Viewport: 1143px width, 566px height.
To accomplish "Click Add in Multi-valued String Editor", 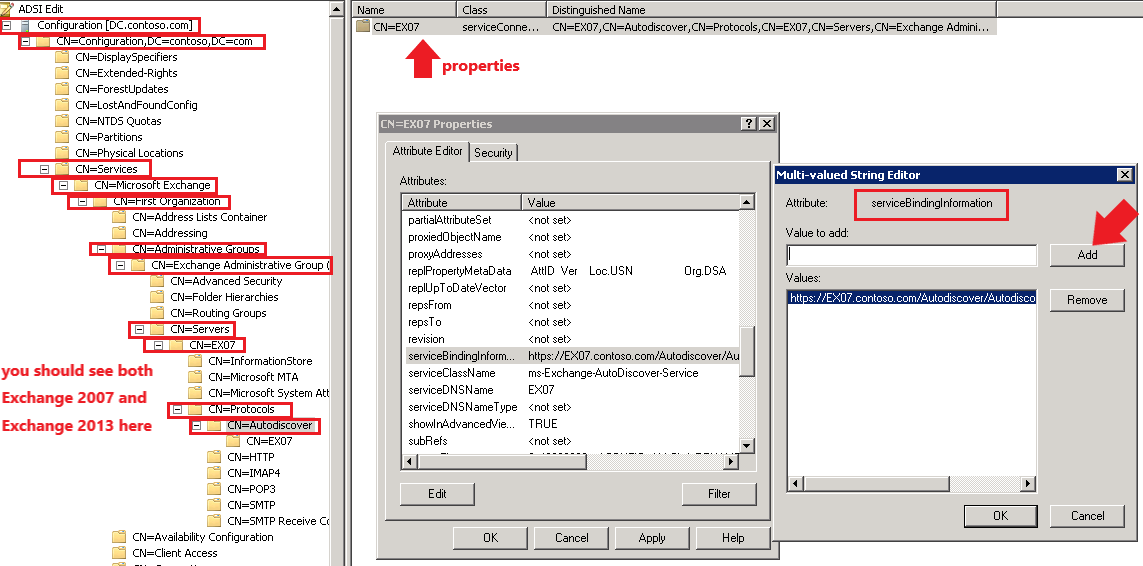I will (1087, 255).
